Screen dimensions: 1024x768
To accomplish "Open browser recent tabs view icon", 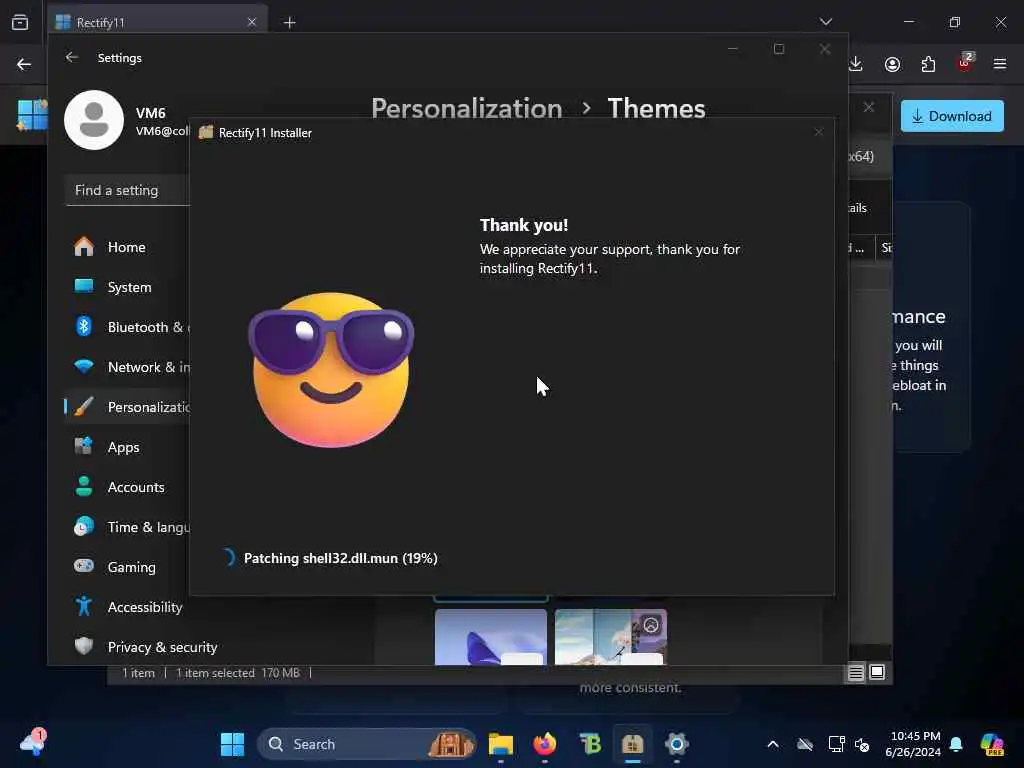I will pos(20,22).
